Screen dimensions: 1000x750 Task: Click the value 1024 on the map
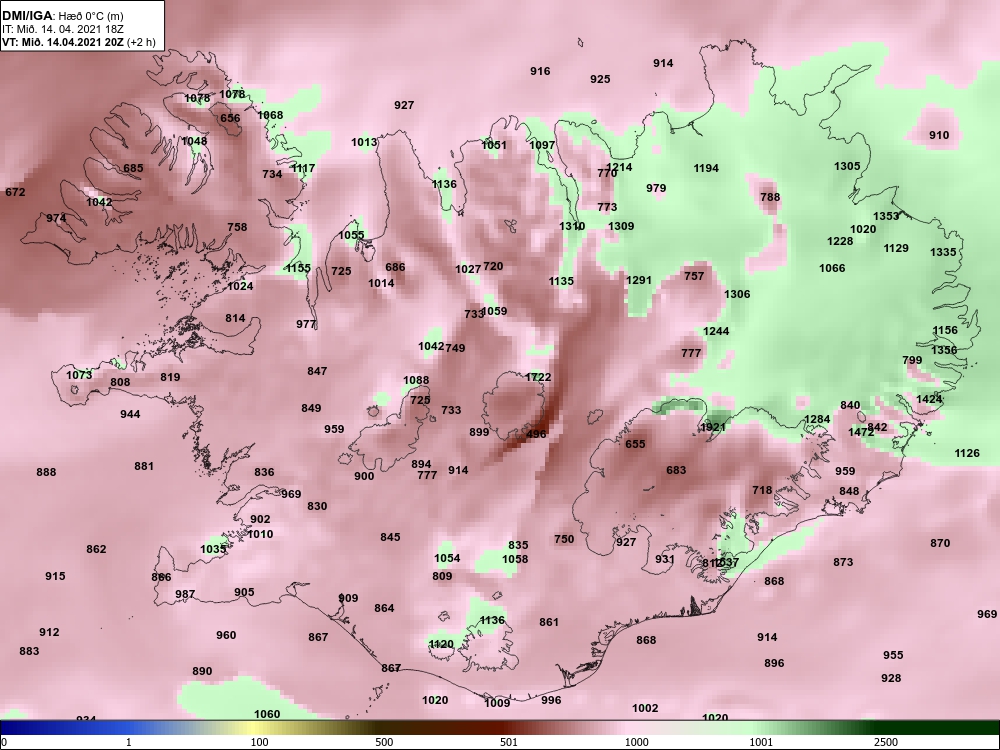(x=240, y=286)
